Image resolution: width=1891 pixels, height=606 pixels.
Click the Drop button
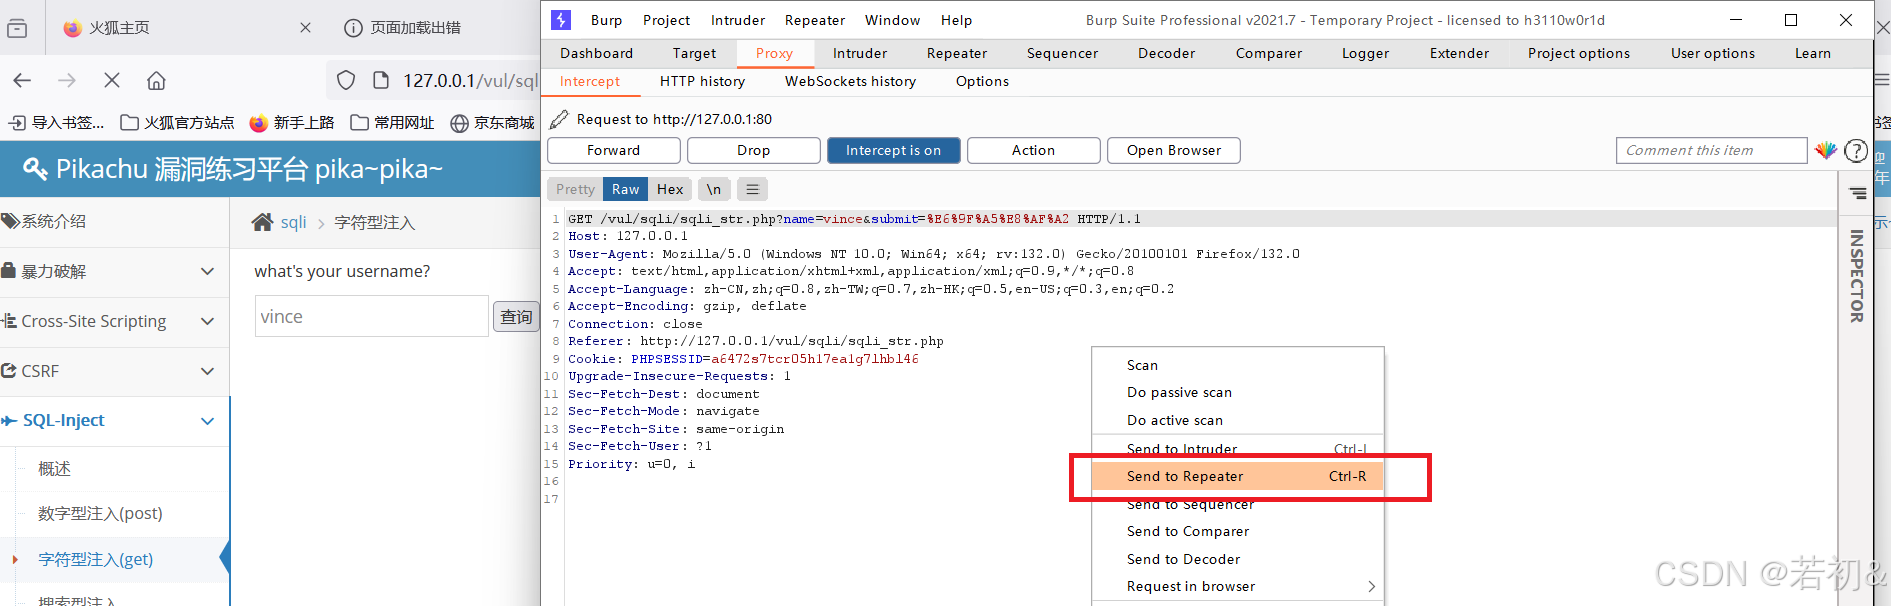pyautogui.click(x=753, y=151)
